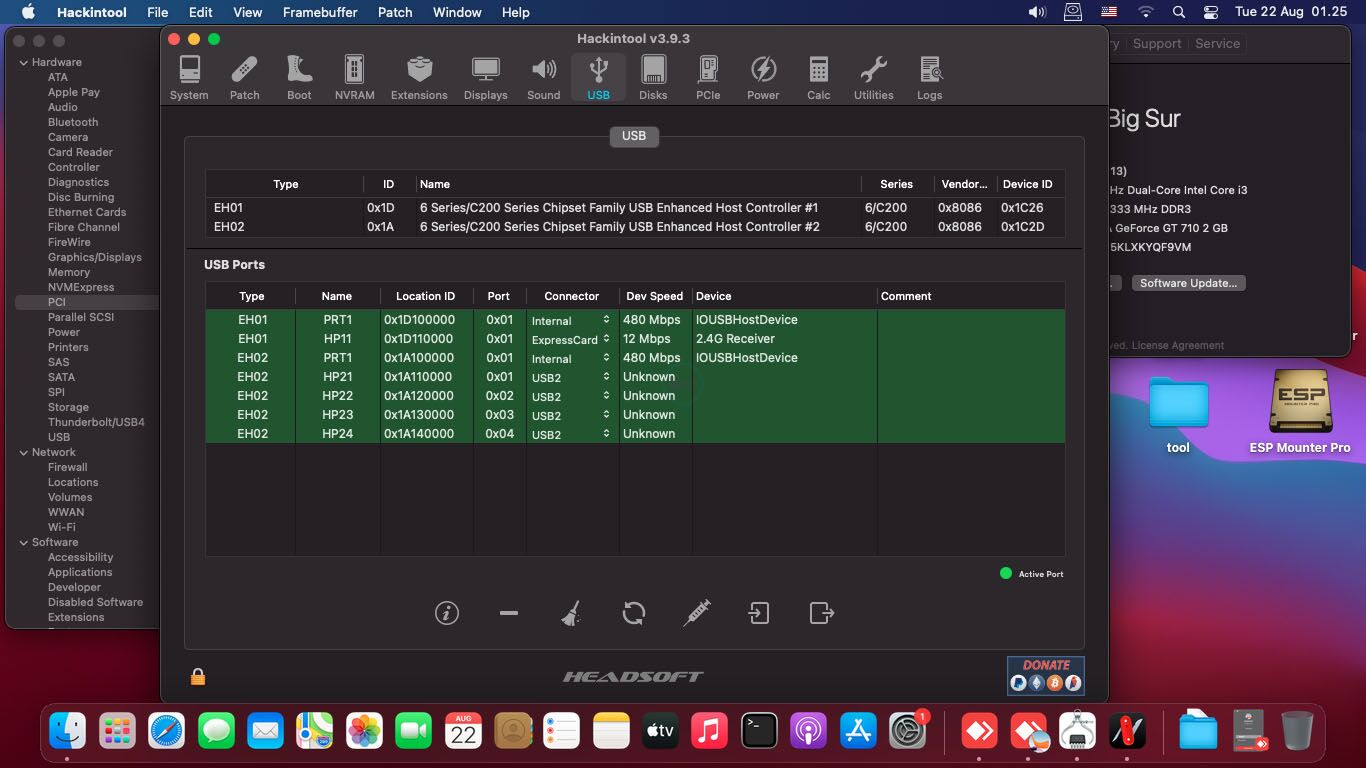Collapse the Network section in sidebar
1366x768 pixels.
[24, 452]
